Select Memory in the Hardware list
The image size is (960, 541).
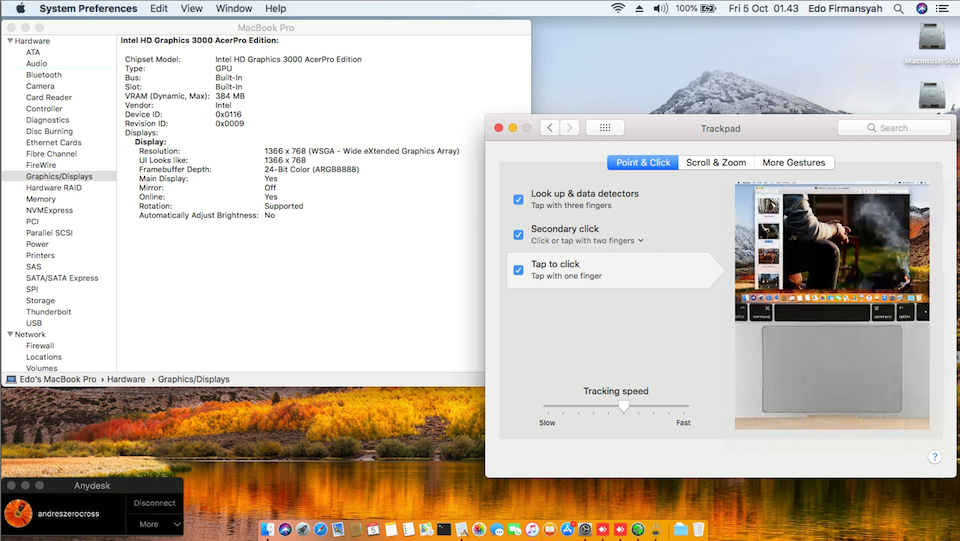coord(41,199)
